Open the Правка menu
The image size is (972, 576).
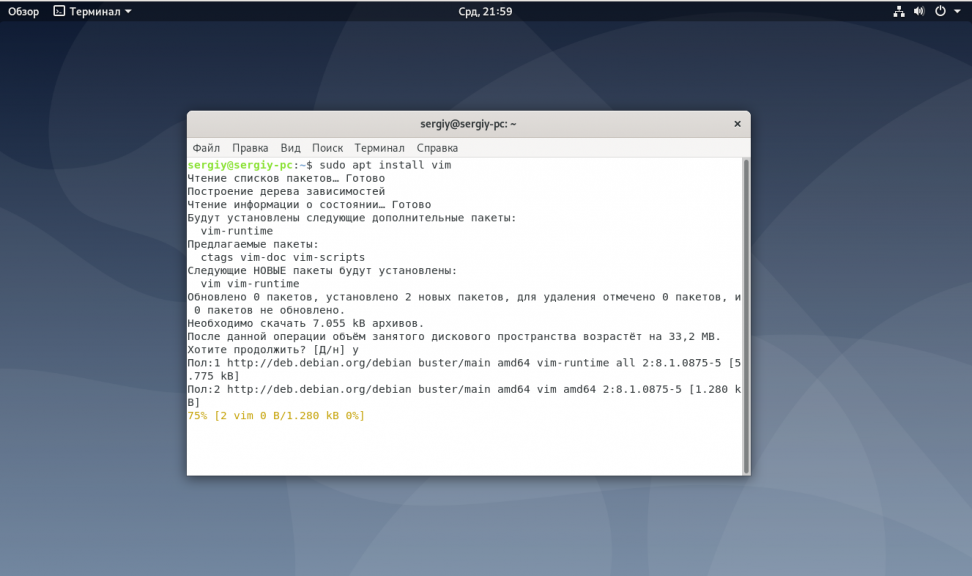pos(250,147)
